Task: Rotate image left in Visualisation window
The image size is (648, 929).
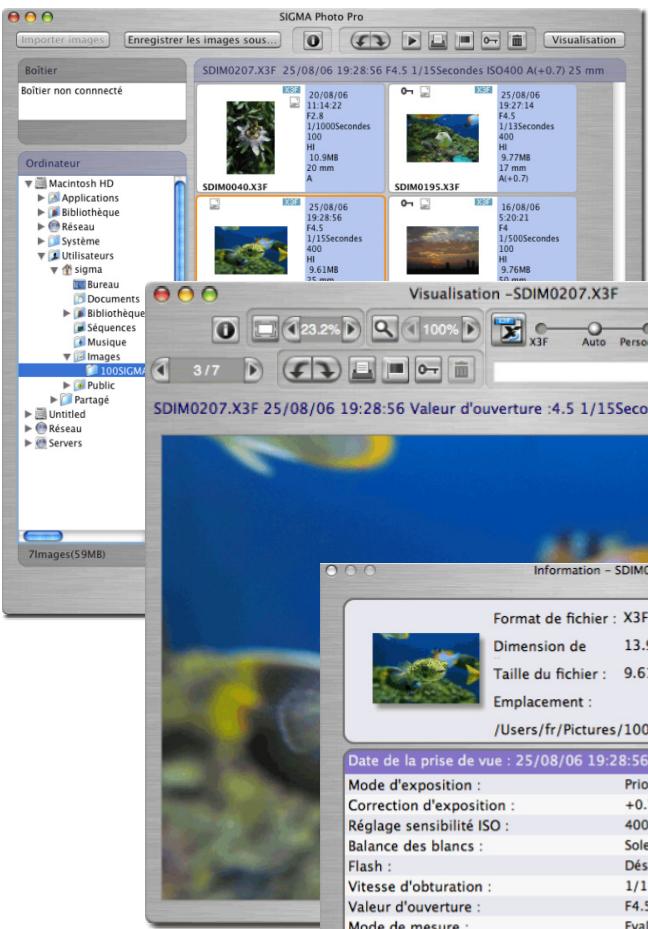Action: 298,370
